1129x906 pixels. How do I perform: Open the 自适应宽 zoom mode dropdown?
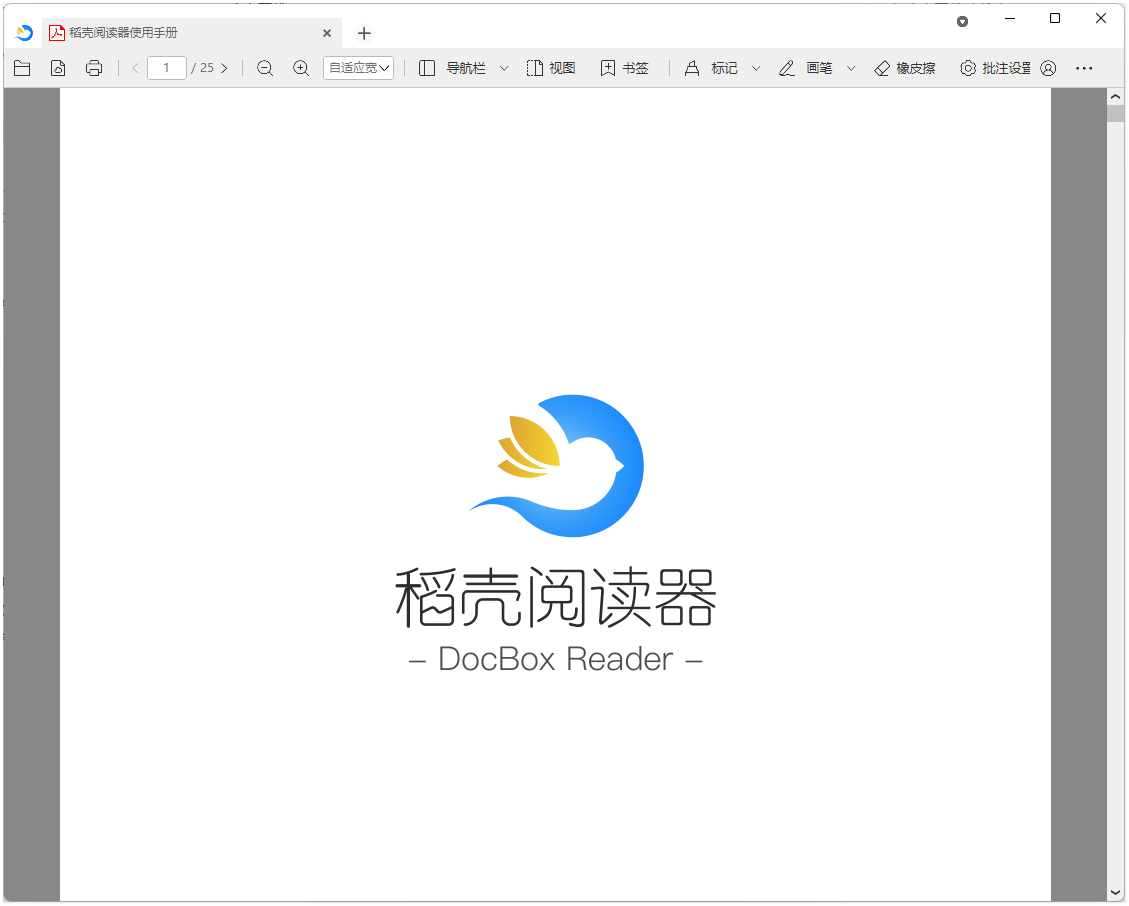pos(358,68)
